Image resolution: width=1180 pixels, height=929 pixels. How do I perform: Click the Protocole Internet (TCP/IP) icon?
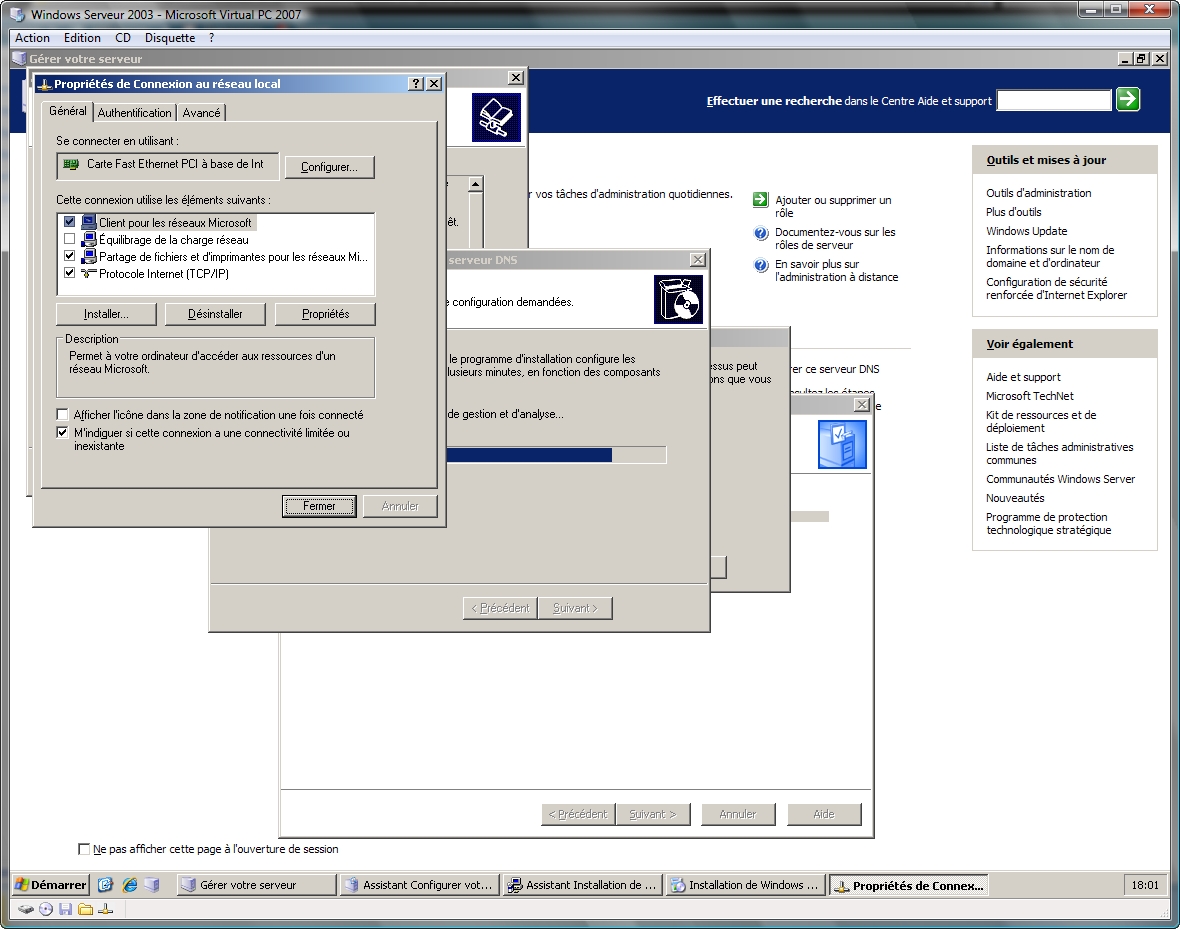point(89,273)
